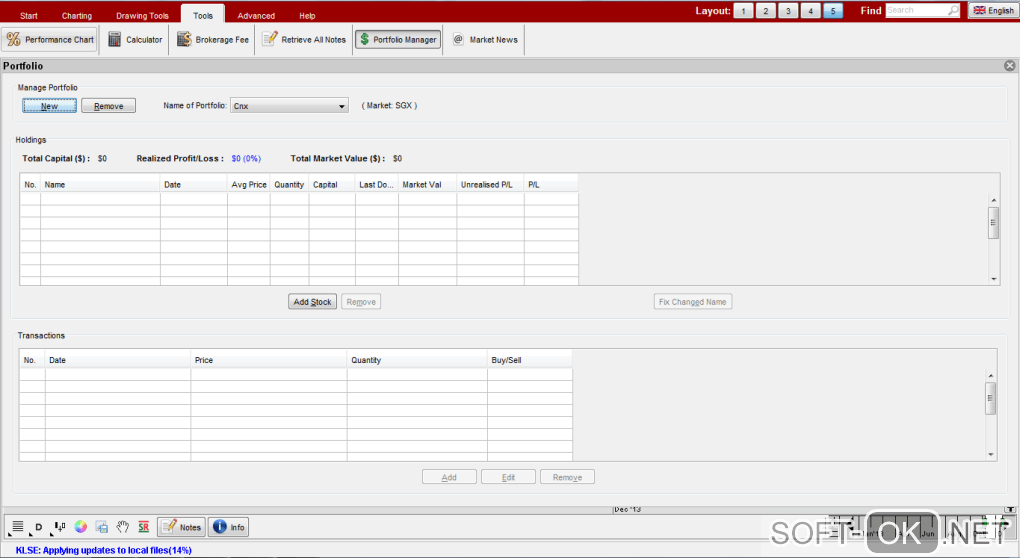Viewport: 1020px width, 558px height.
Task: Click the Edit transaction button
Action: tap(508, 477)
